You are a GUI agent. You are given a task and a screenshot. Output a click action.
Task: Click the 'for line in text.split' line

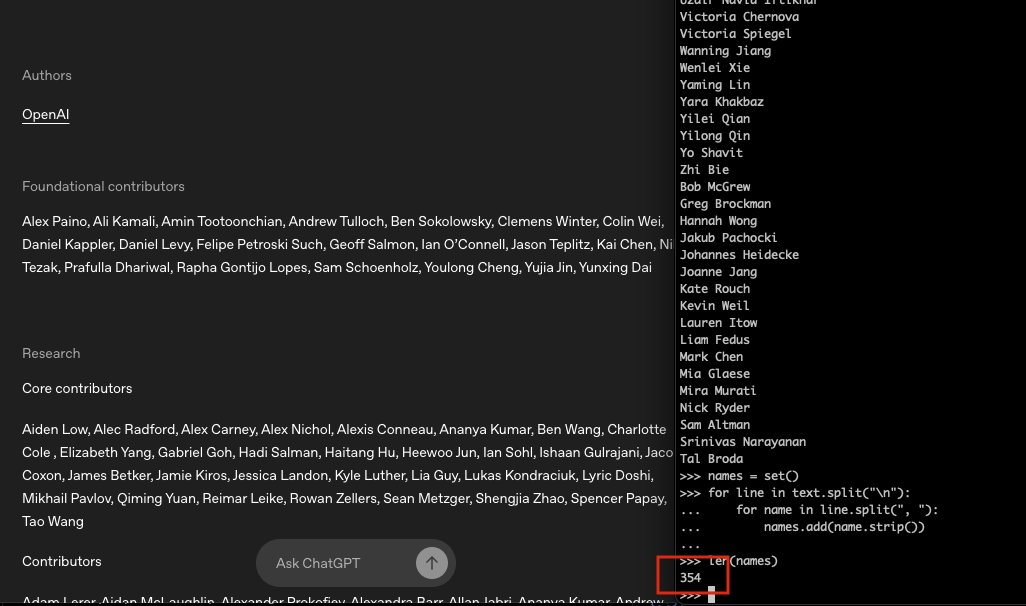point(795,493)
